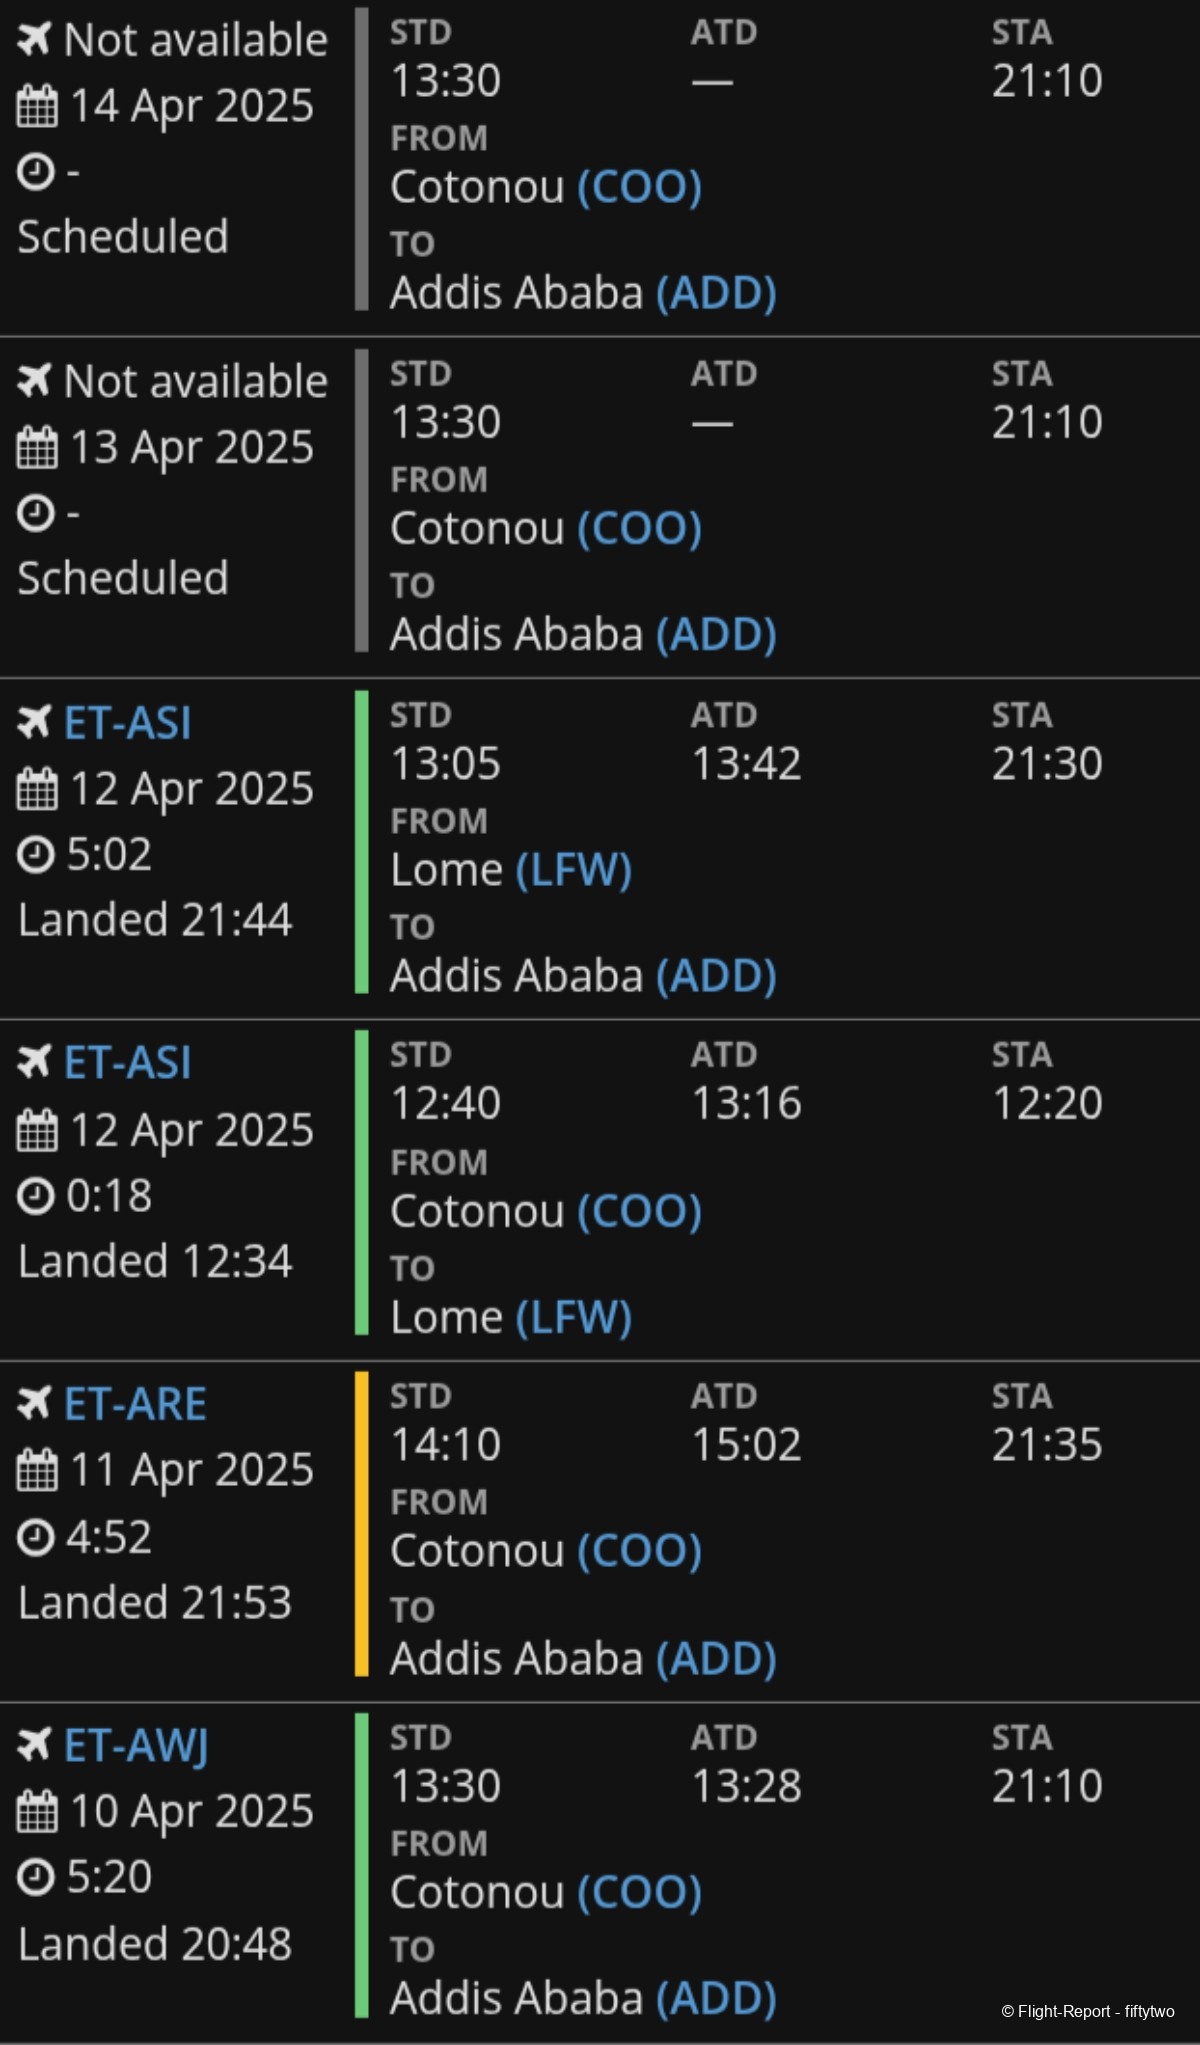This screenshot has height=2045, width=1200.
Task: Click the airplane icon beside ET-AWJ
Action: click(34, 1745)
